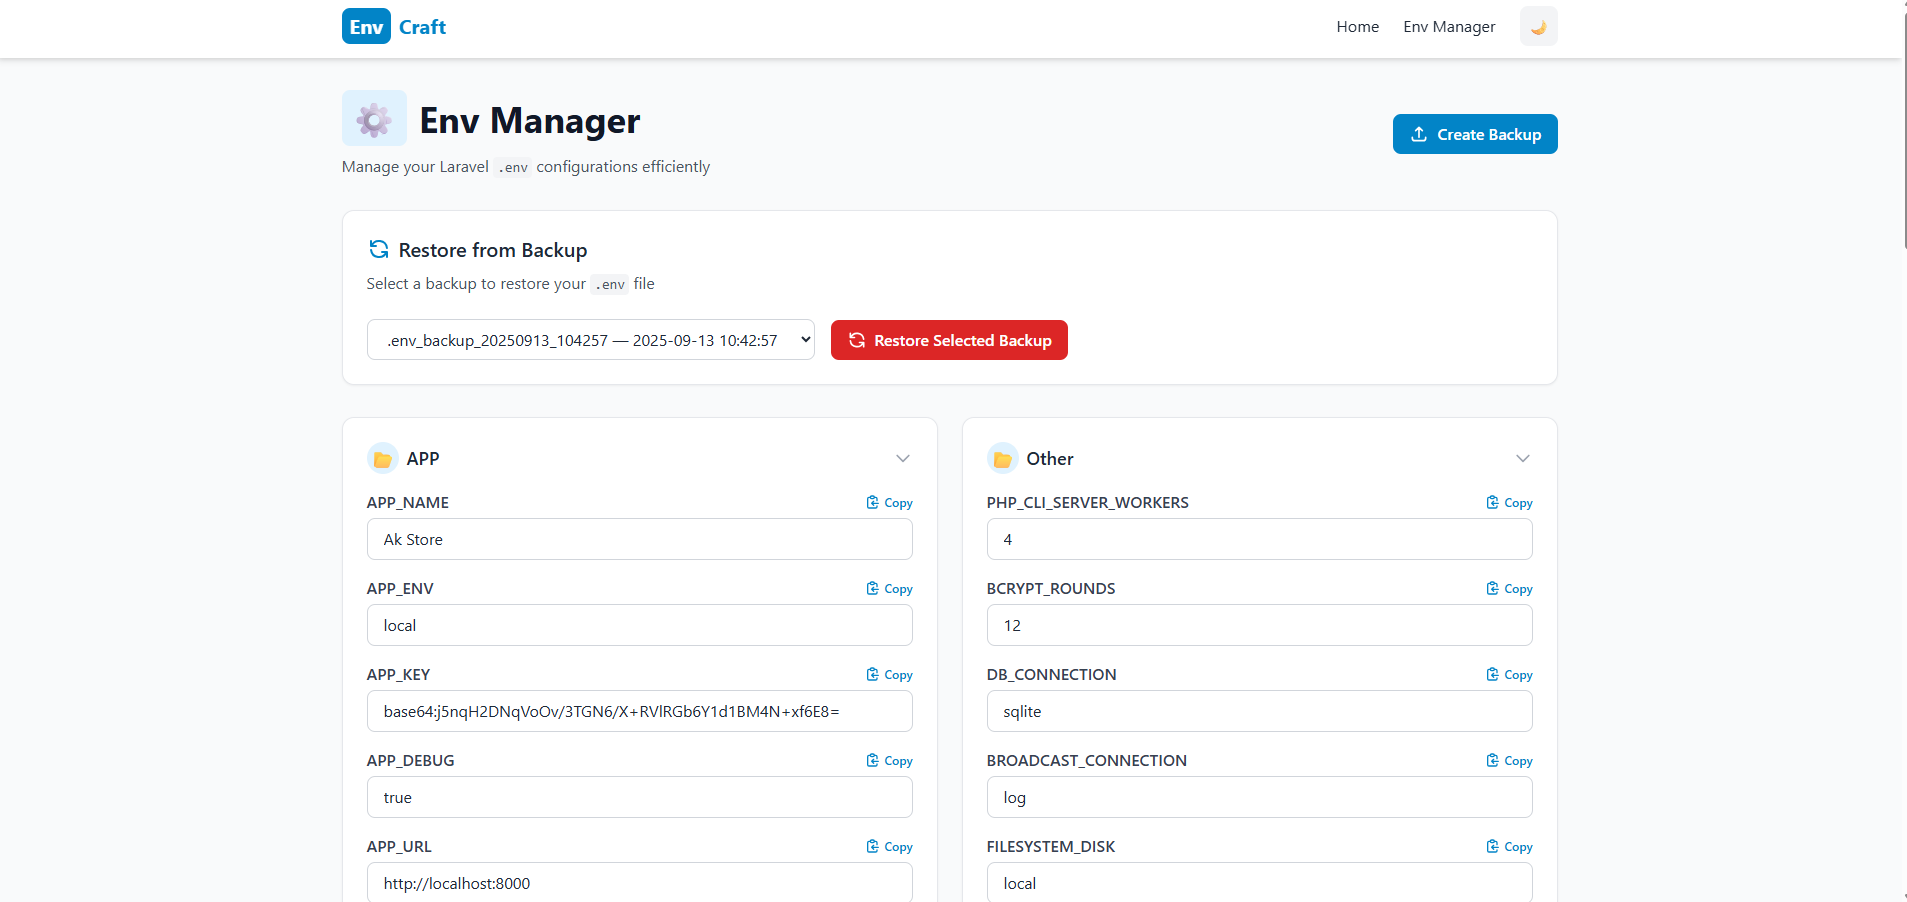Image resolution: width=1907 pixels, height=902 pixels.
Task: Copy the PHP_CLI_SERVER_WORKERS value
Action: pyautogui.click(x=1509, y=503)
